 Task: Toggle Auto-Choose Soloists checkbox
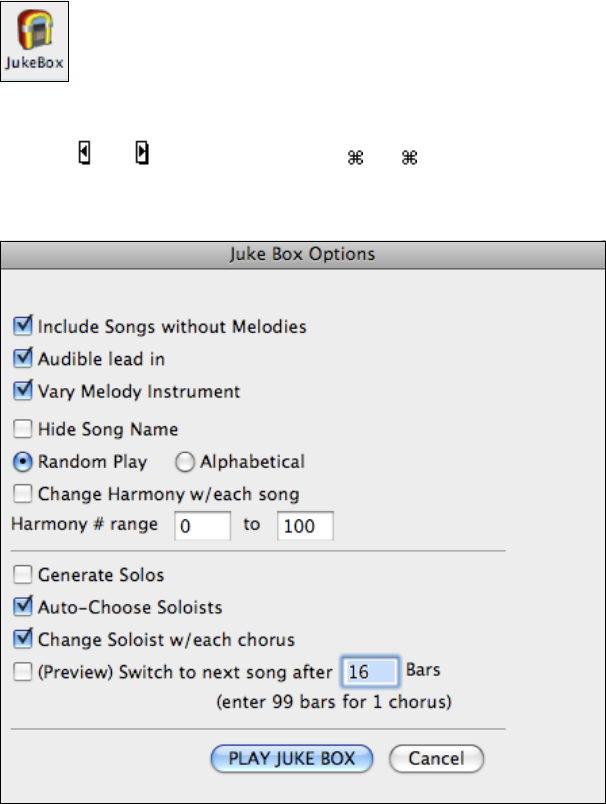pos(23,605)
